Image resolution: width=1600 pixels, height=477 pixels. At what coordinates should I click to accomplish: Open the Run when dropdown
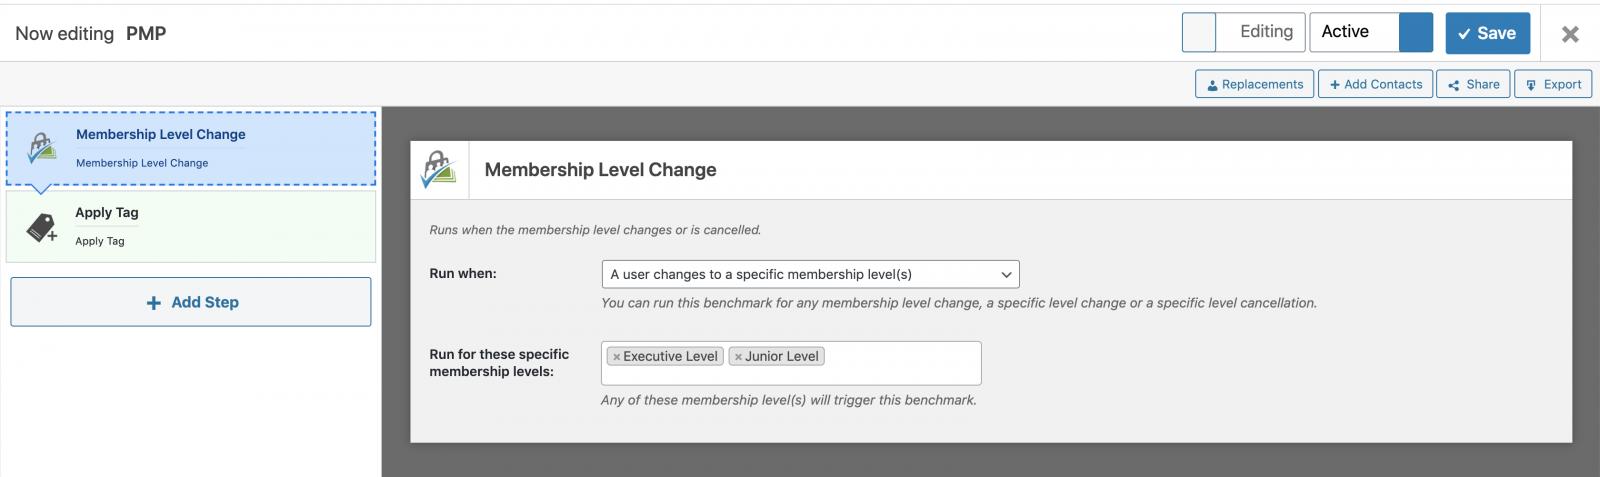click(x=810, y=274)
